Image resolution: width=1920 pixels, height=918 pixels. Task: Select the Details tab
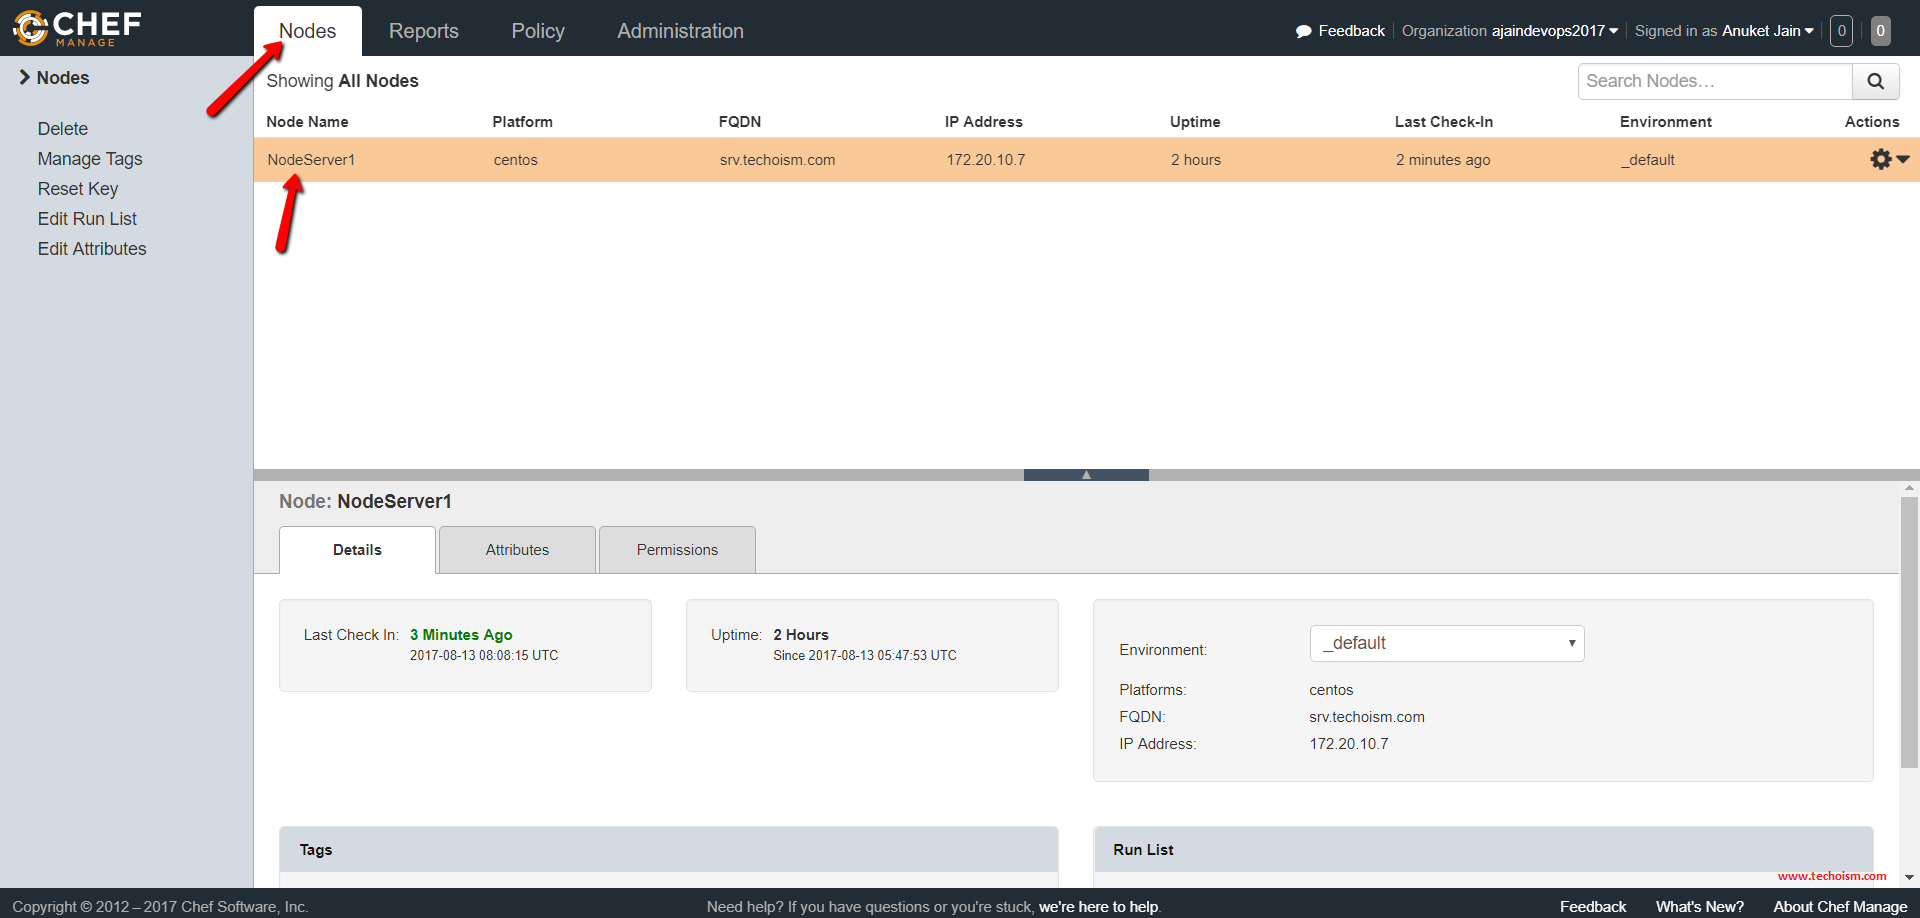coord(357,550)
